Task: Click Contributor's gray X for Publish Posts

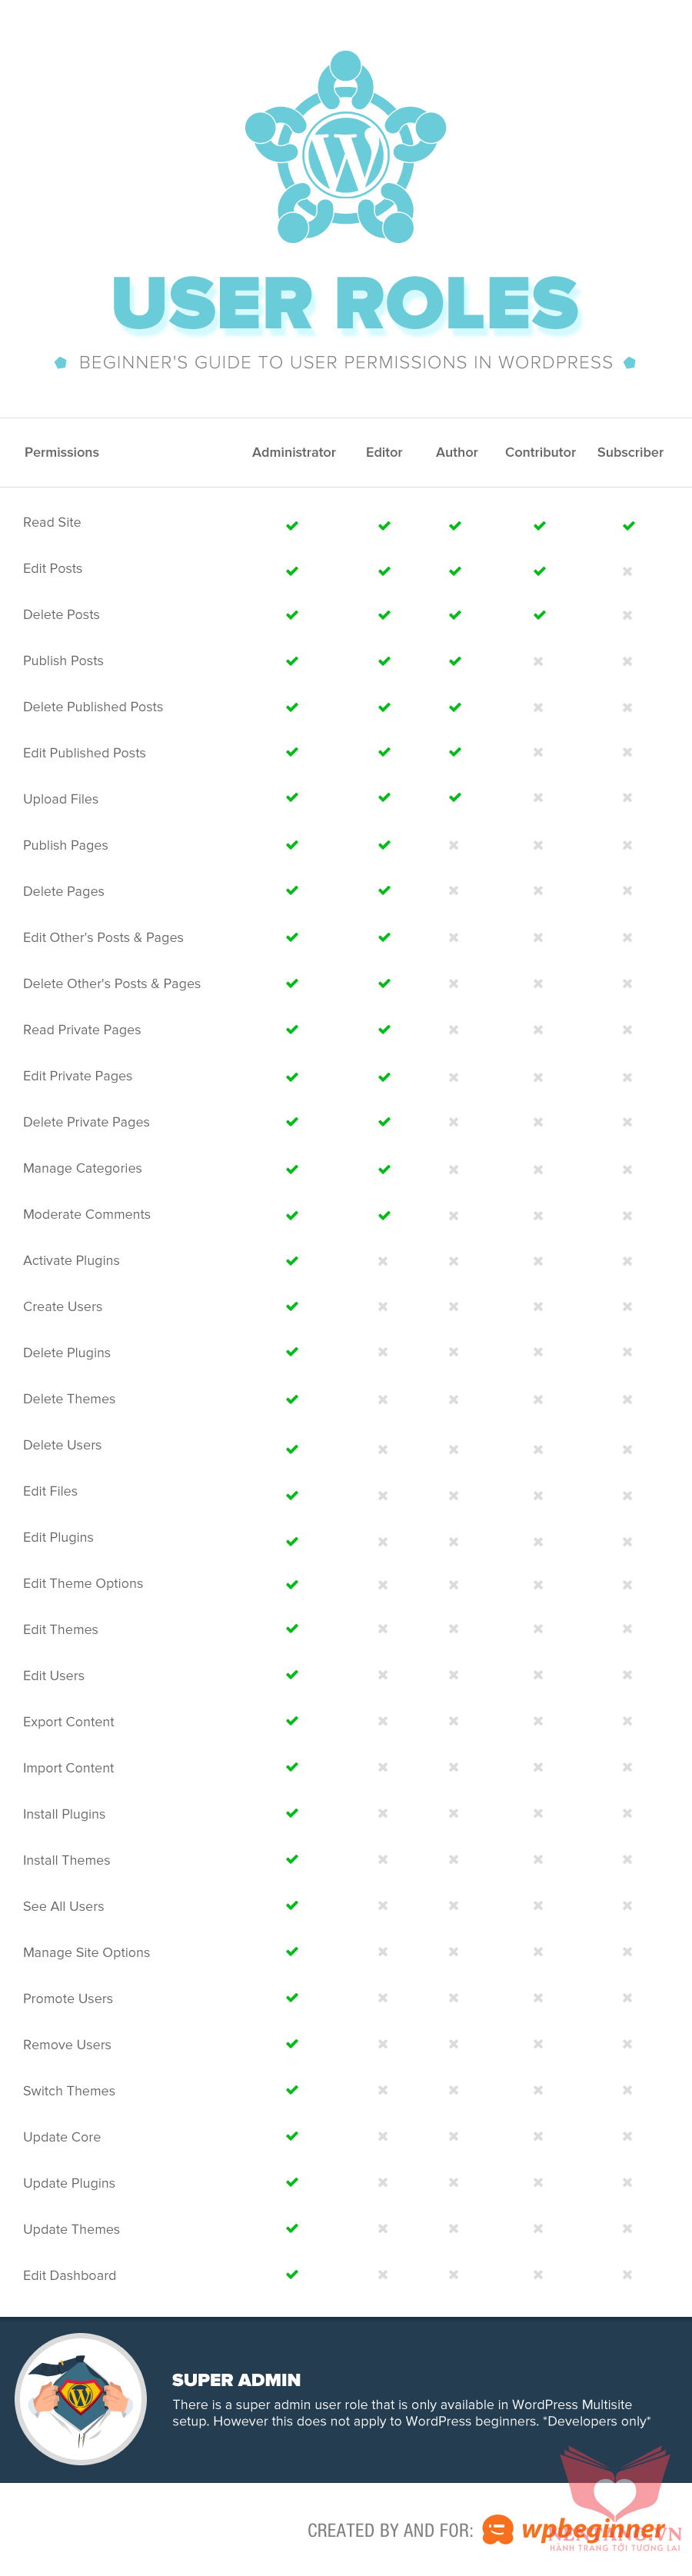Action: tap(538, 661)
